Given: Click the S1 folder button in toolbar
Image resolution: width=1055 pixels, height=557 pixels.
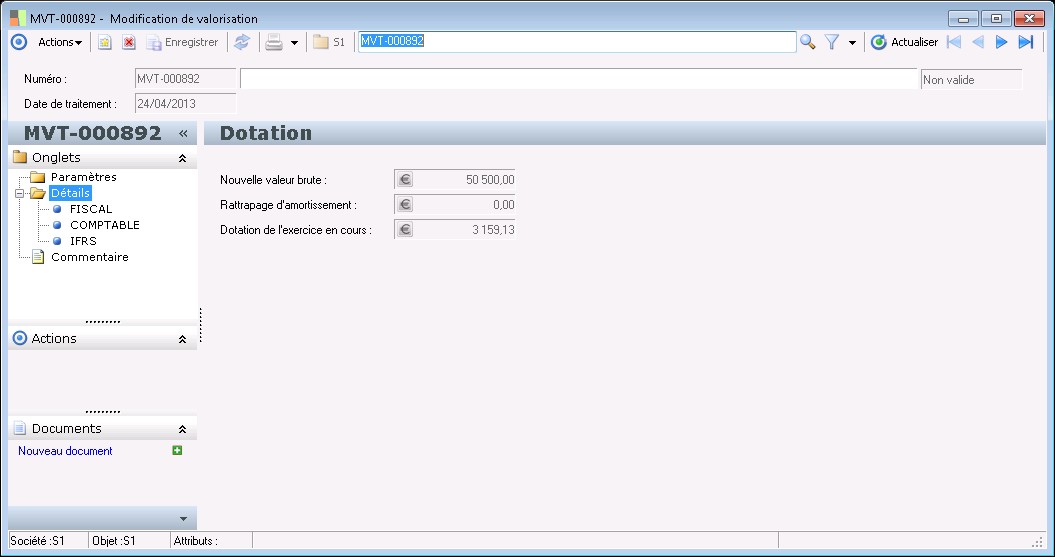Looking at the screenshot, I should pos(329,42).
